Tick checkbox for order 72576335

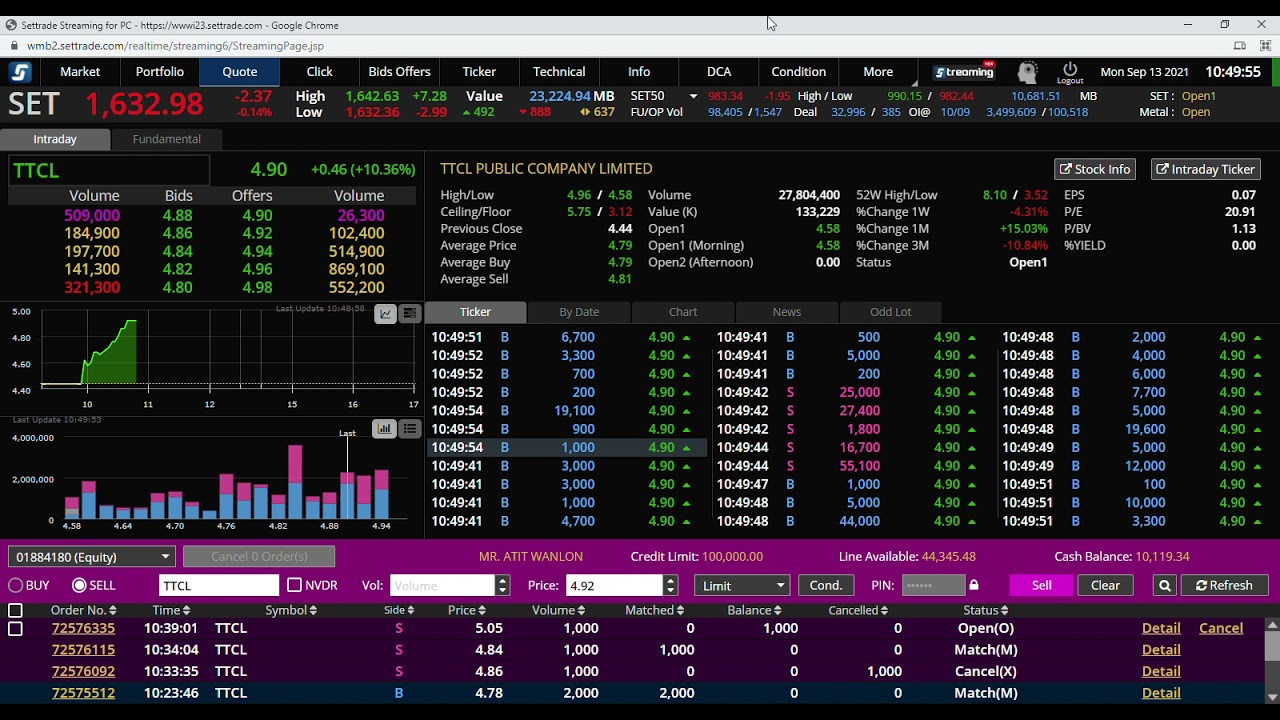coord(15,629)
